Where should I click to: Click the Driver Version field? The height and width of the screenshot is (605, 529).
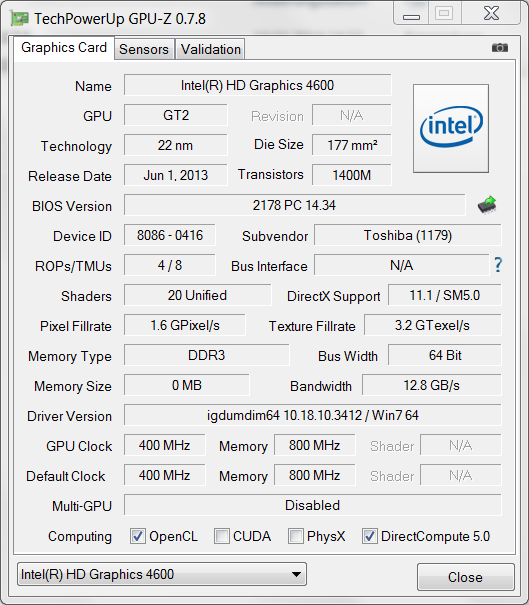(313, 415)
